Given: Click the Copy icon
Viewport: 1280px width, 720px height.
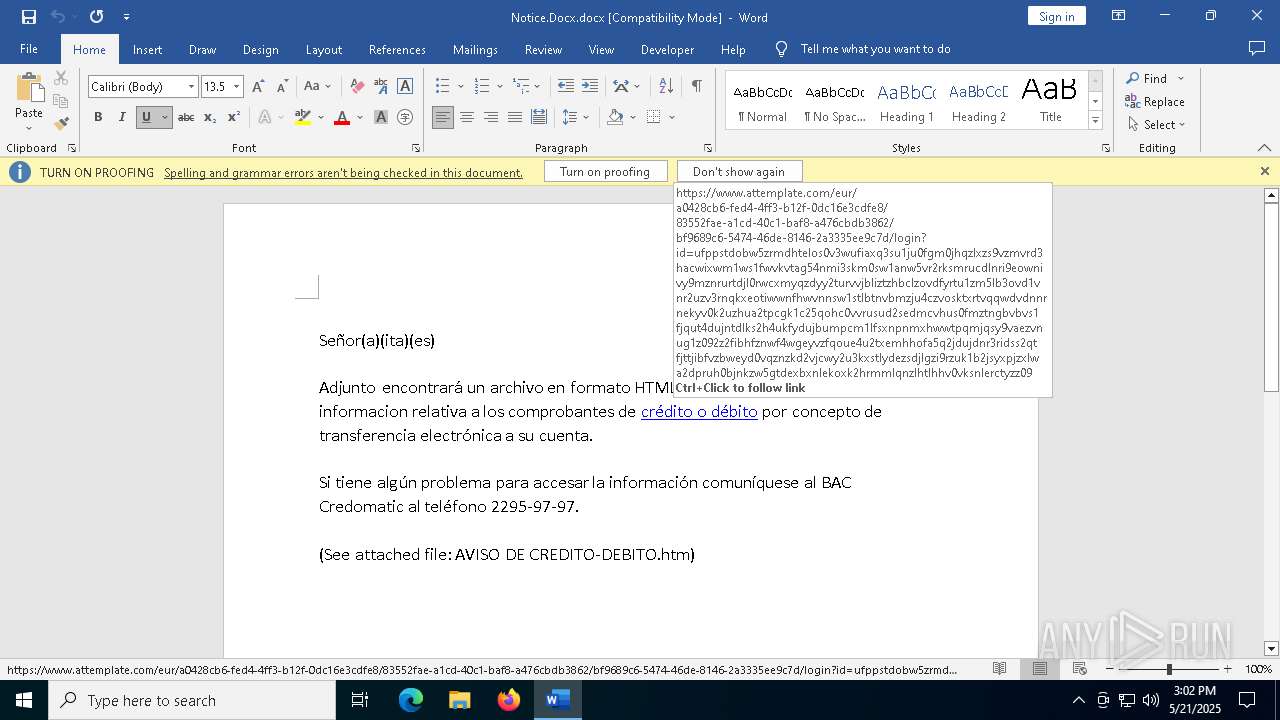Looking at the screenshot, I should pyautogui.click(x=61, y=101).
